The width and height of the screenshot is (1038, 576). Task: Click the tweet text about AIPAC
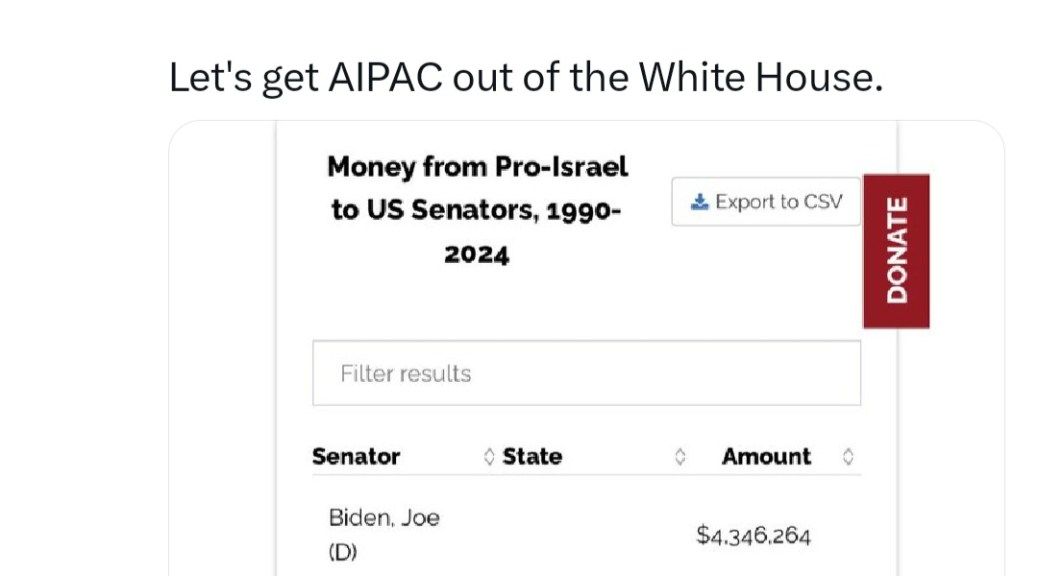[x=526, y=77]
